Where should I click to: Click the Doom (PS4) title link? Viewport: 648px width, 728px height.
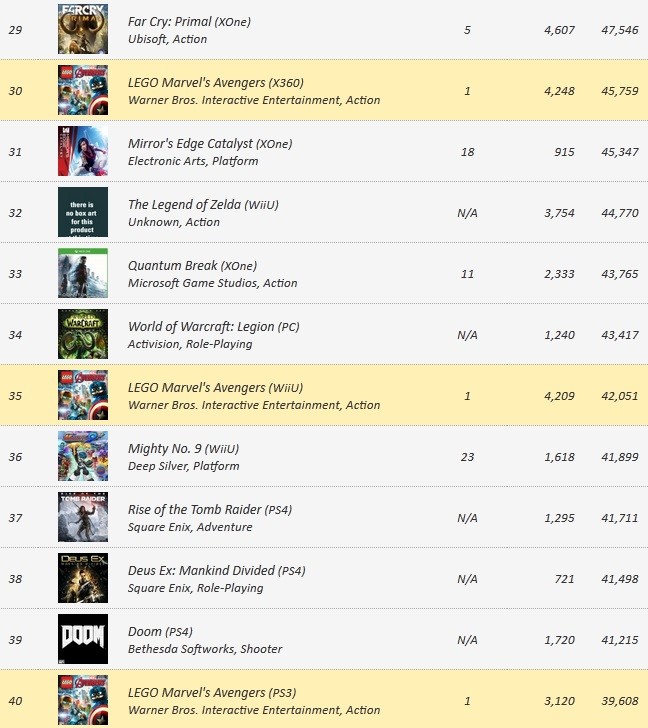coord(160,632)
